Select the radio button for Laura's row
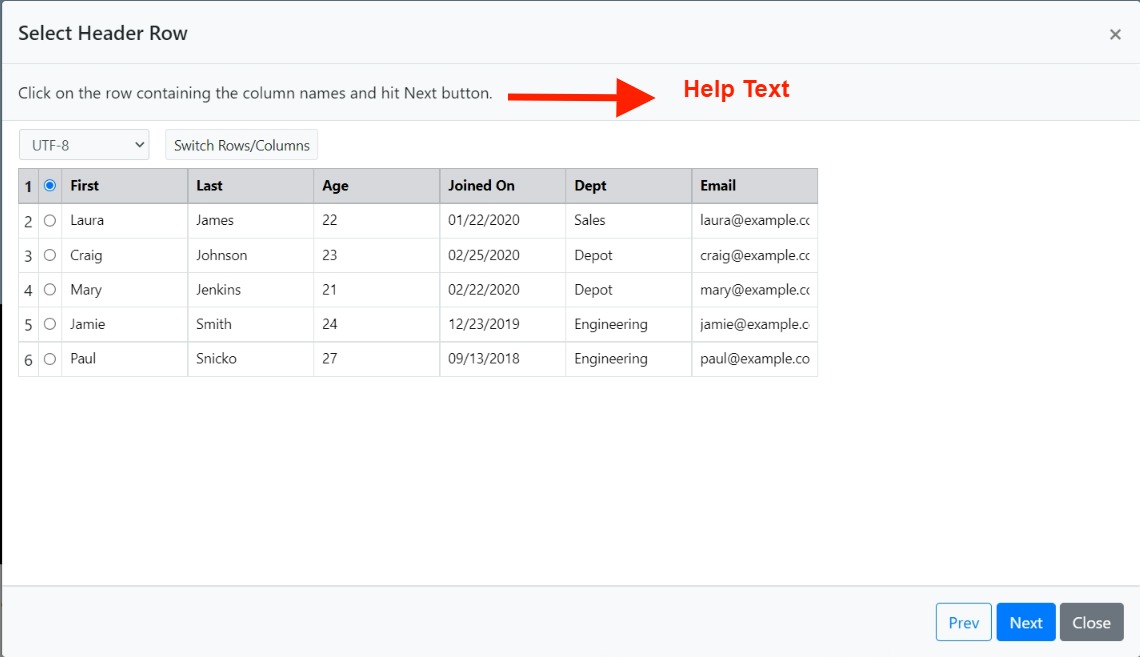 (50, 221)
